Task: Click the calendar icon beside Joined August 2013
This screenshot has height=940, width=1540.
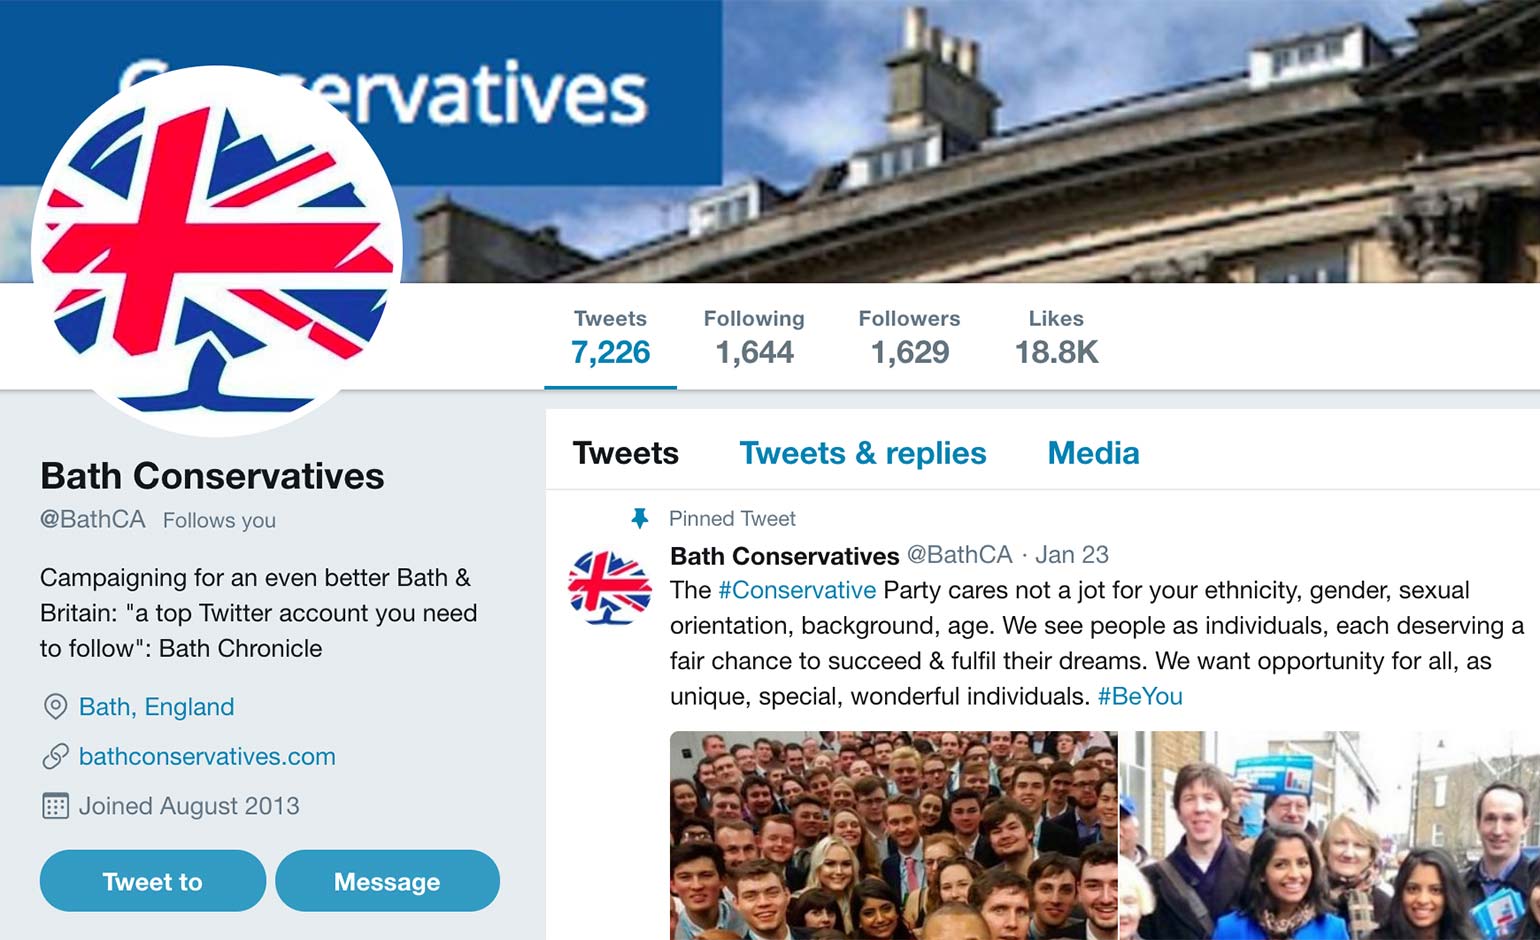Action: [55, 806]
